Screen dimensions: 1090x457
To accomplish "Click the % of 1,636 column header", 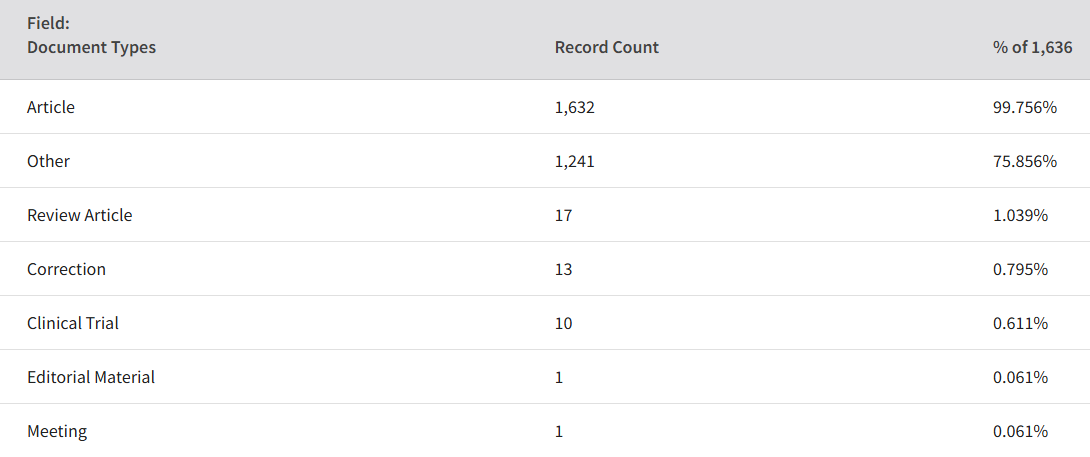I will pos(1033,48).
